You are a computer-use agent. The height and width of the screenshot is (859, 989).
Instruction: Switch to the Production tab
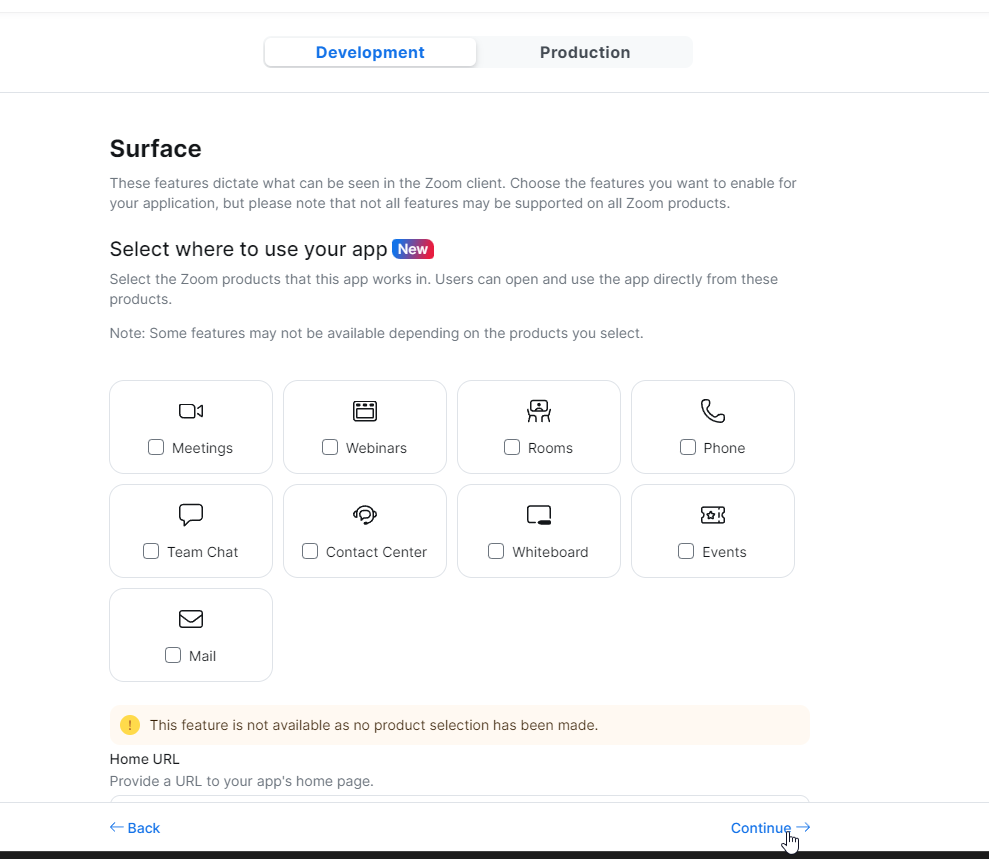[585, 53]
